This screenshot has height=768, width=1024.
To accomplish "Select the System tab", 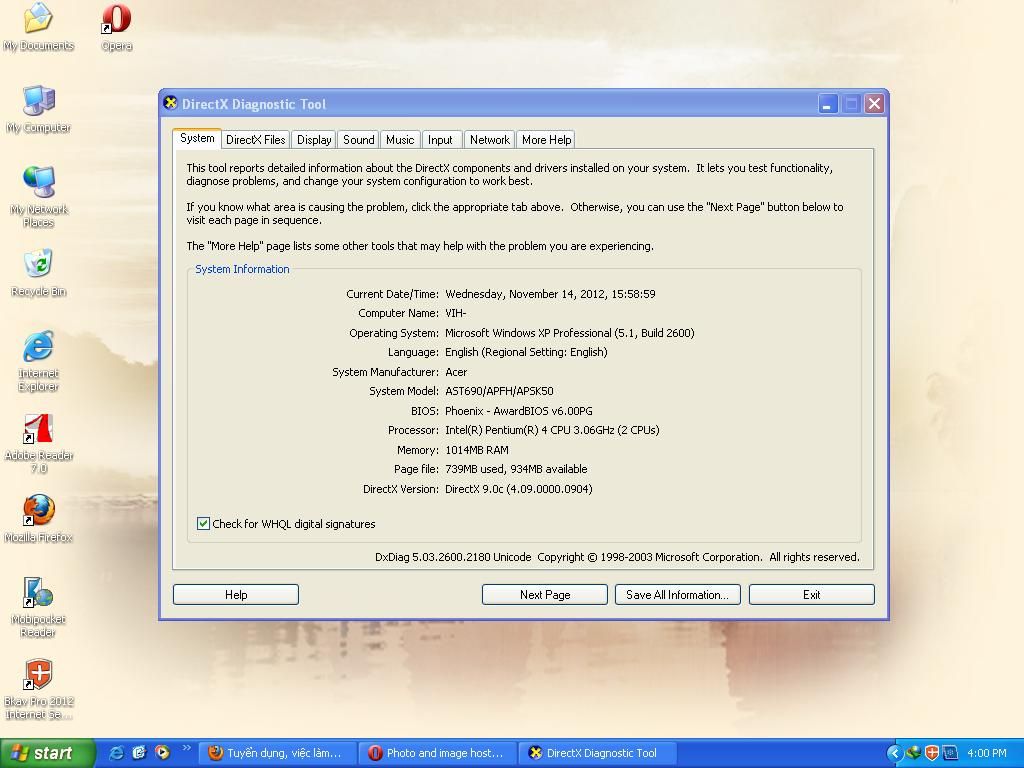I will coord(197,138).
